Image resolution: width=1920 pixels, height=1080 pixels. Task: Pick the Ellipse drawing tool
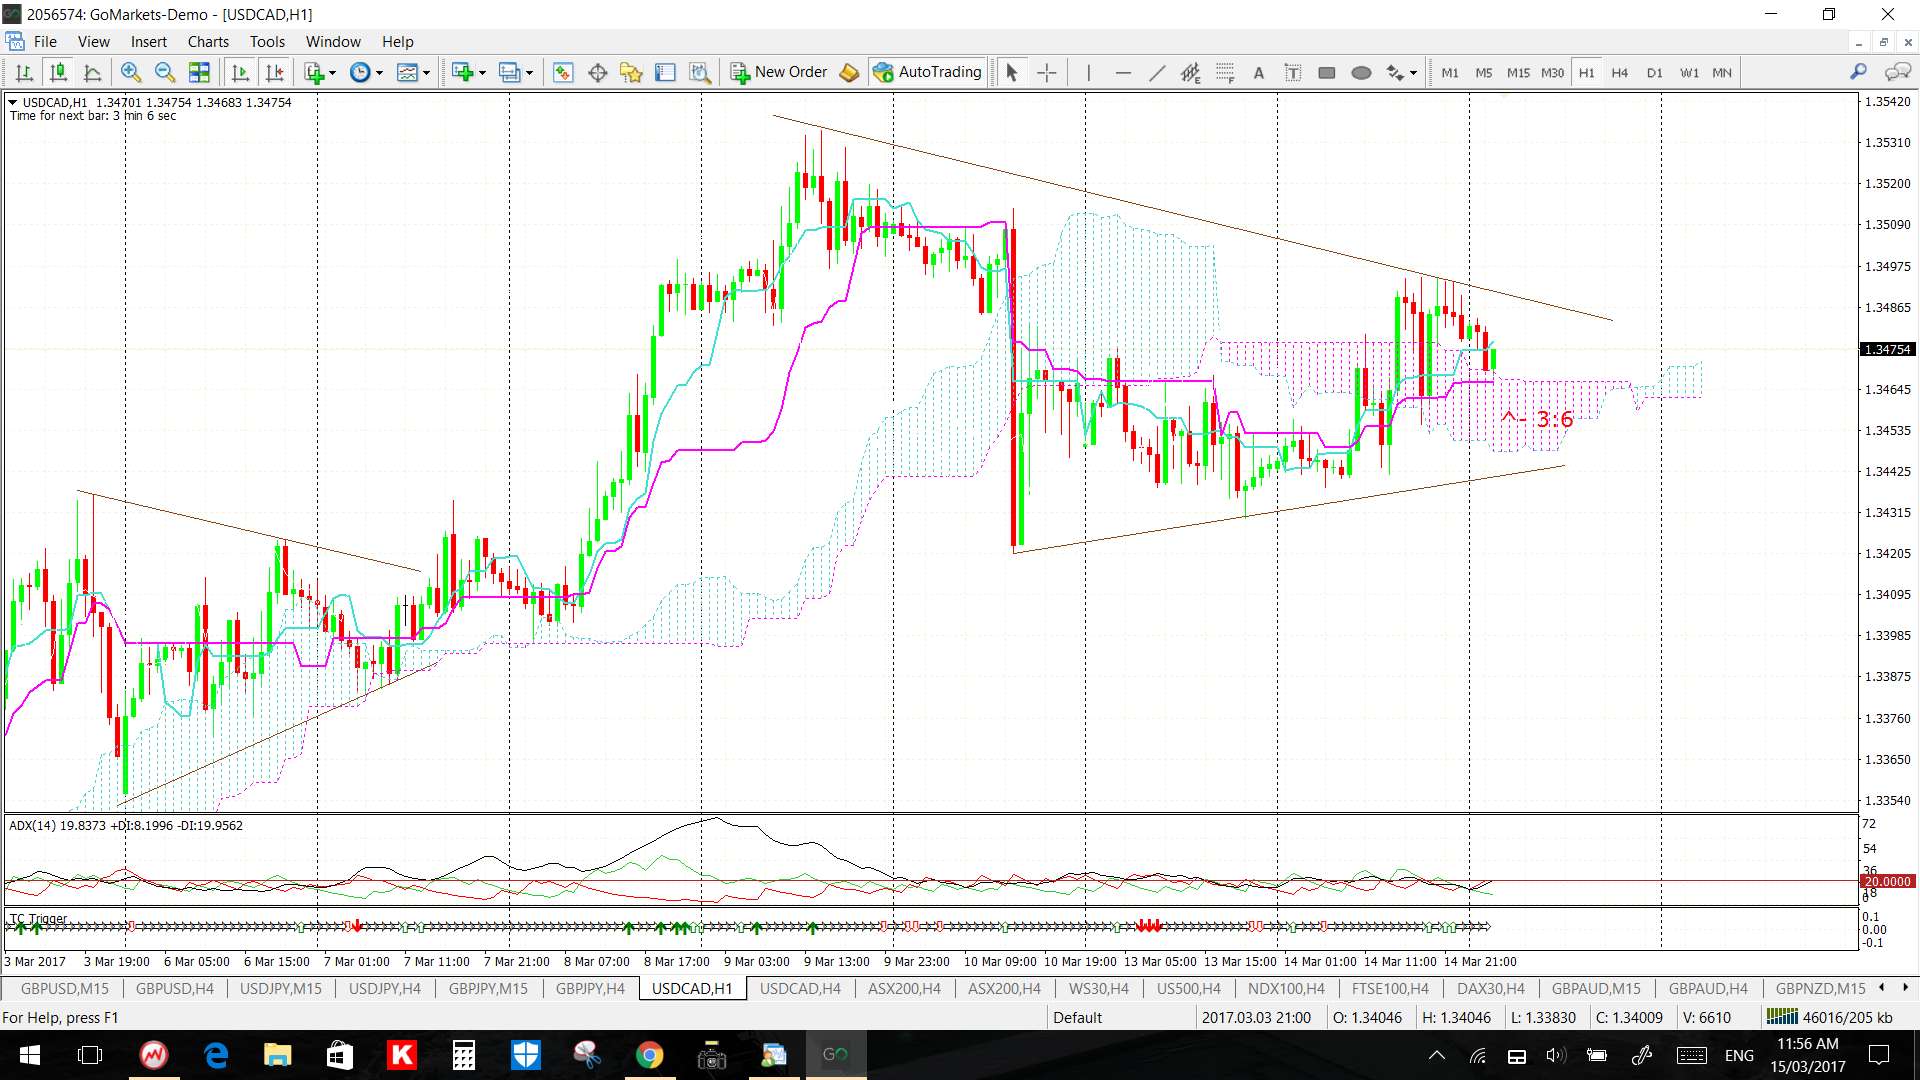coord(1360,72)
